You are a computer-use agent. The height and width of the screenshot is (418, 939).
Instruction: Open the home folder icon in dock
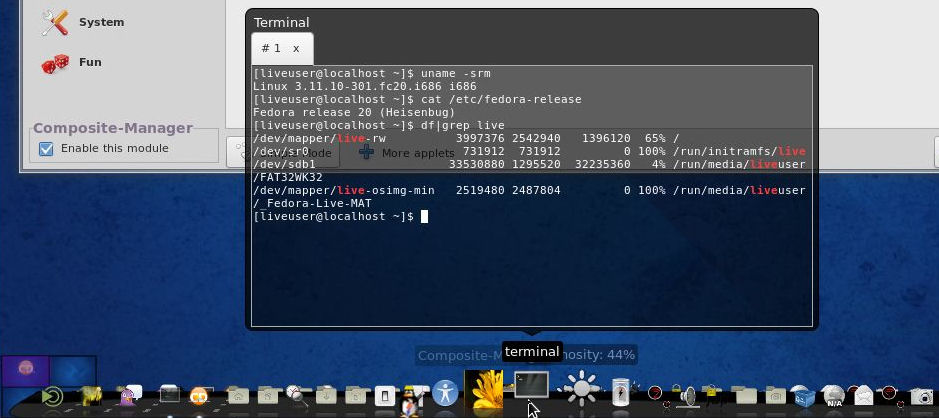click(x=238, y=396)
